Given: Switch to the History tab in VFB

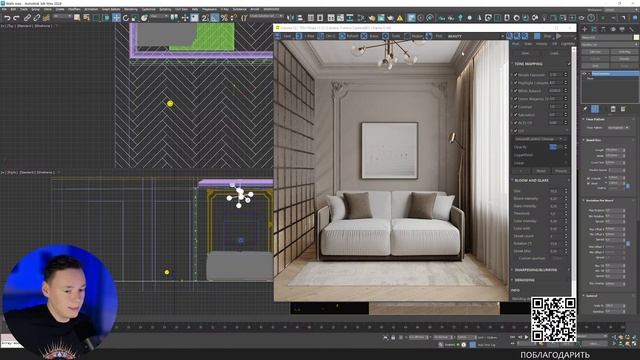Looking at the screenshot, I should tap(542, 44).
